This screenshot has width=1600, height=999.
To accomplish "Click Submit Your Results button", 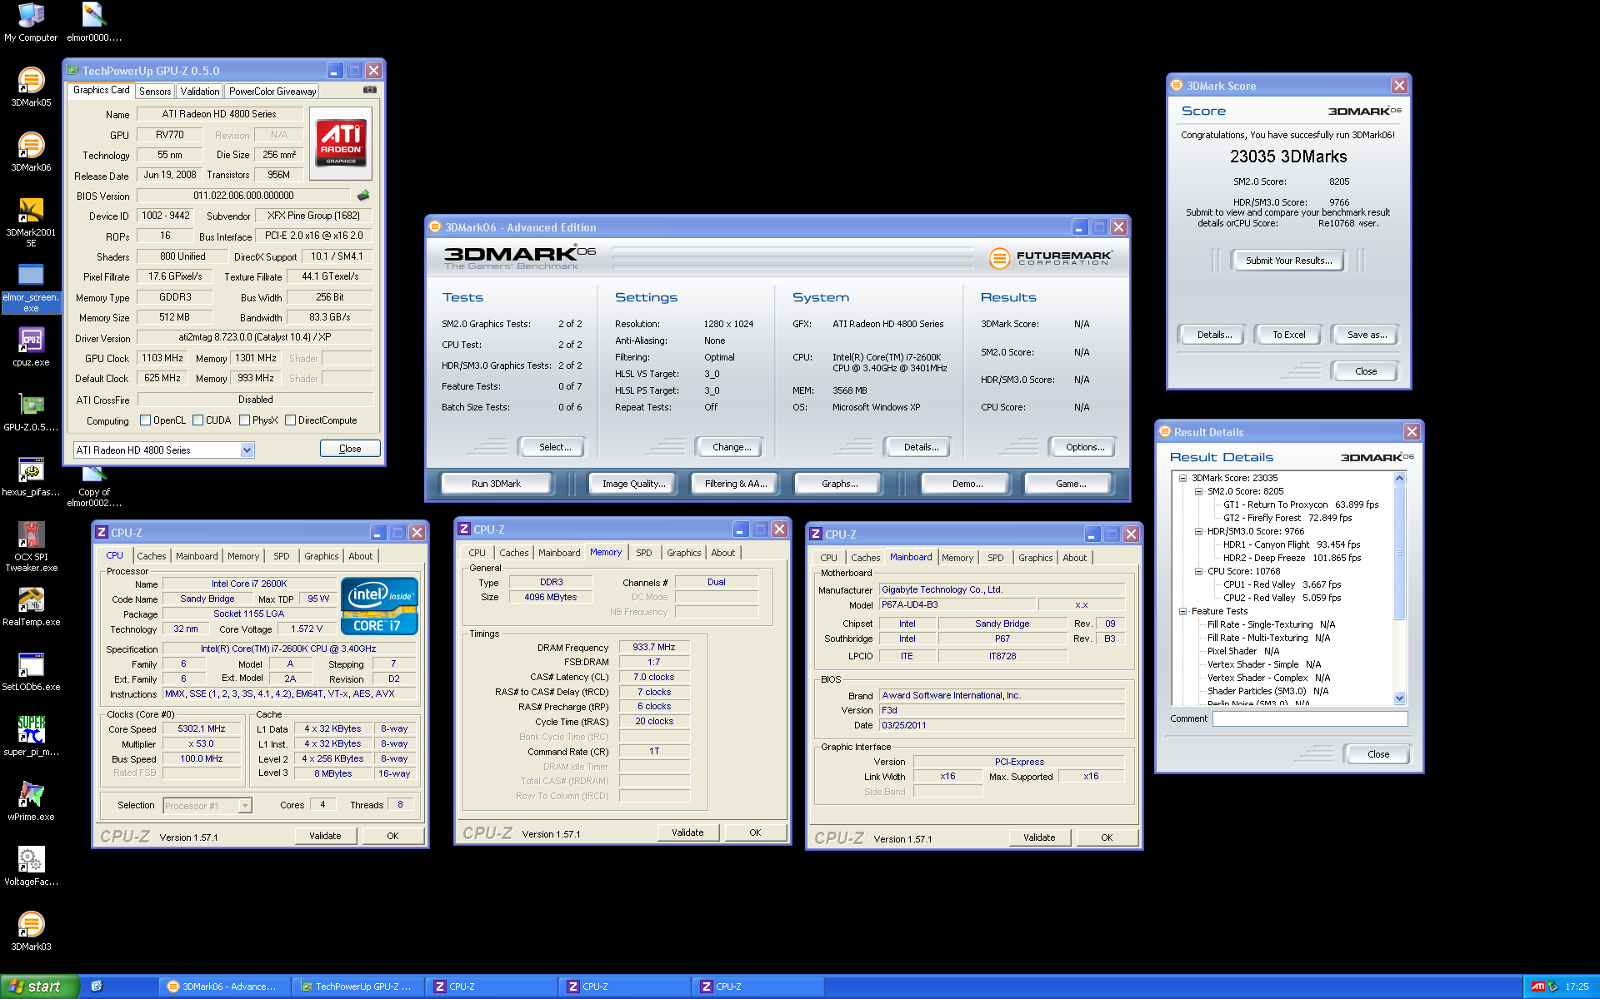I will pyautogui.click(x=1289, y=261).
